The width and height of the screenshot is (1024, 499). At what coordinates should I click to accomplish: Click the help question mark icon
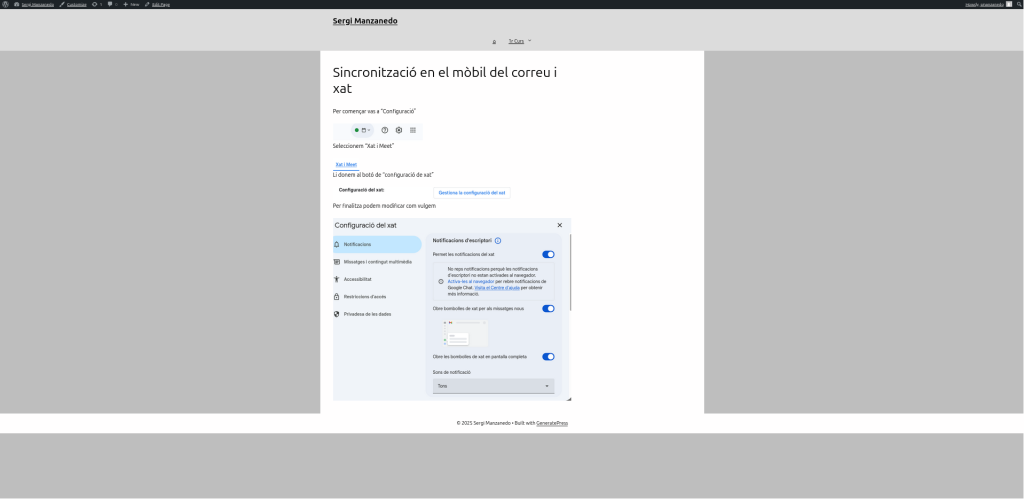coord(385,130)
